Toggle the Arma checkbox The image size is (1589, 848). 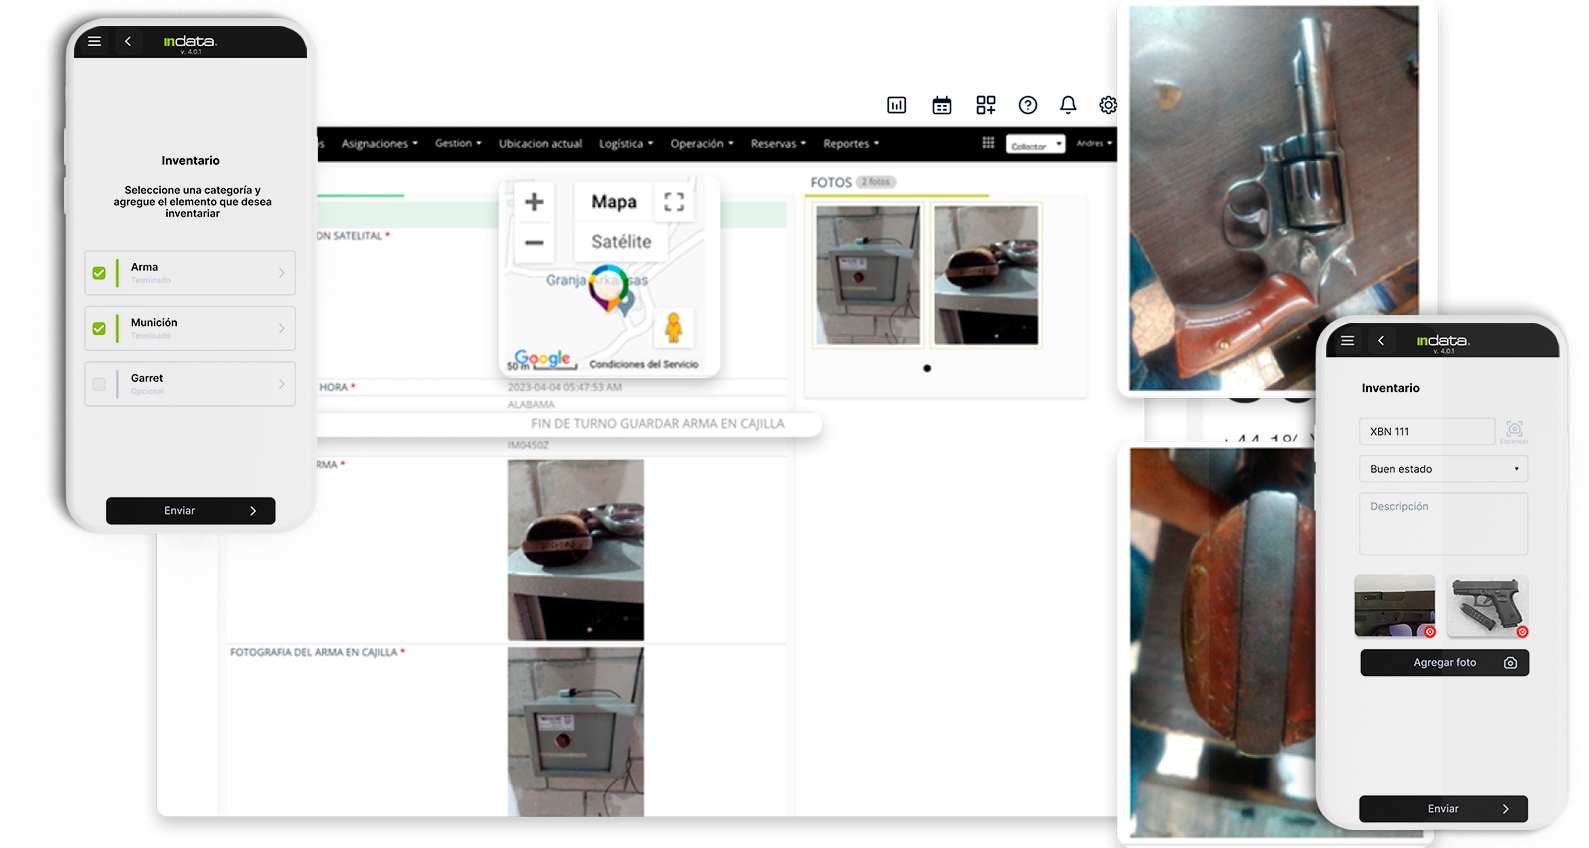point(99,273)
